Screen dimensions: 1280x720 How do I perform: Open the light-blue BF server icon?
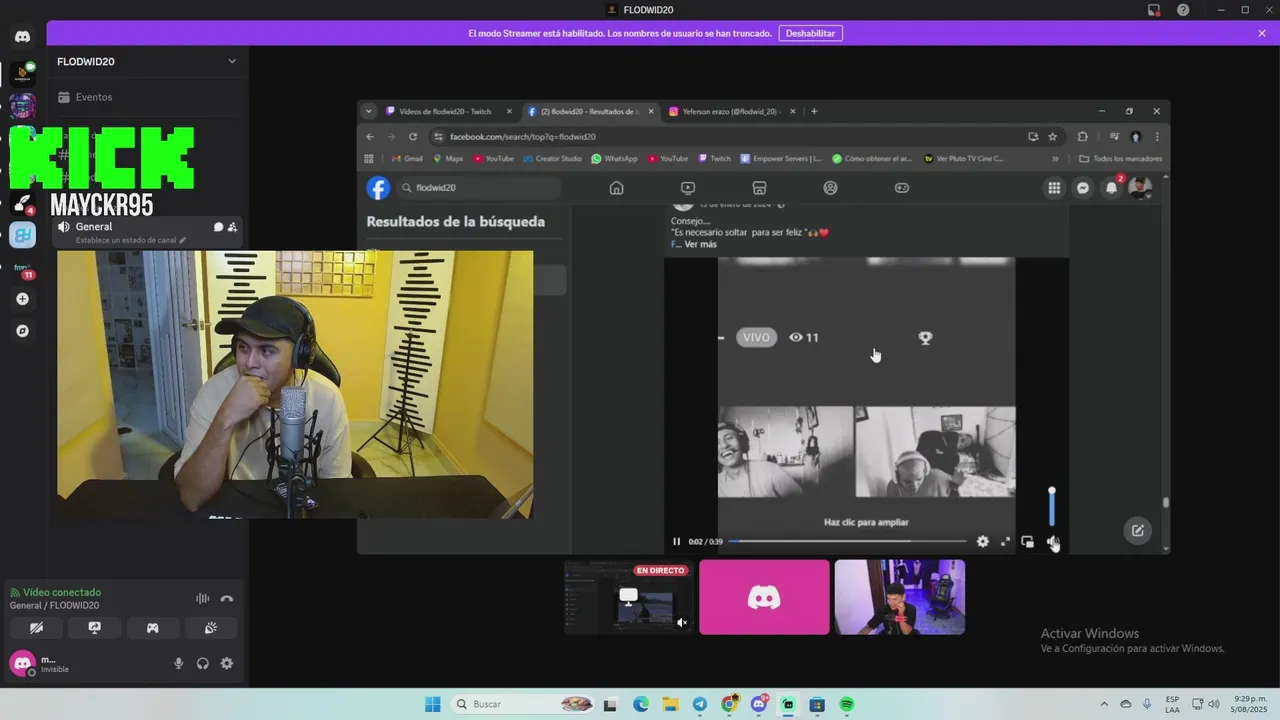pos(22,236)
